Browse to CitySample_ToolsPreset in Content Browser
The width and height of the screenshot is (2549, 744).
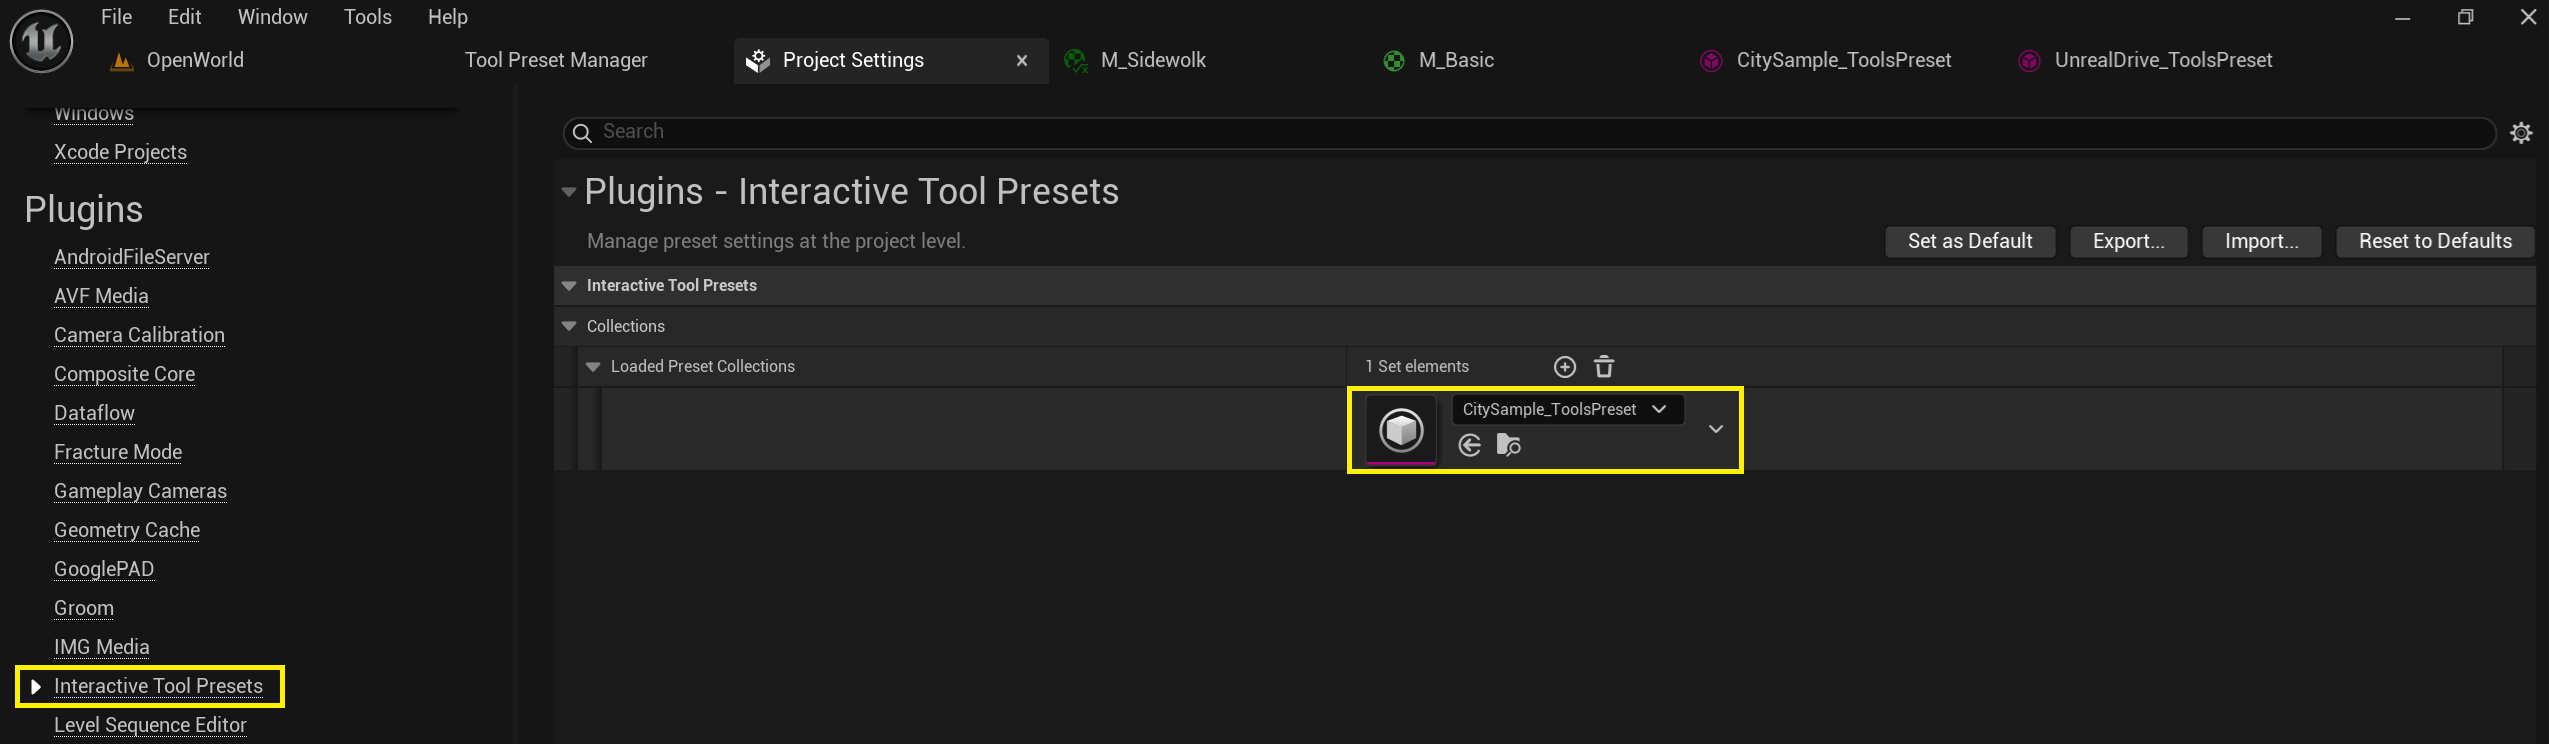click(x=1509, y=445)
